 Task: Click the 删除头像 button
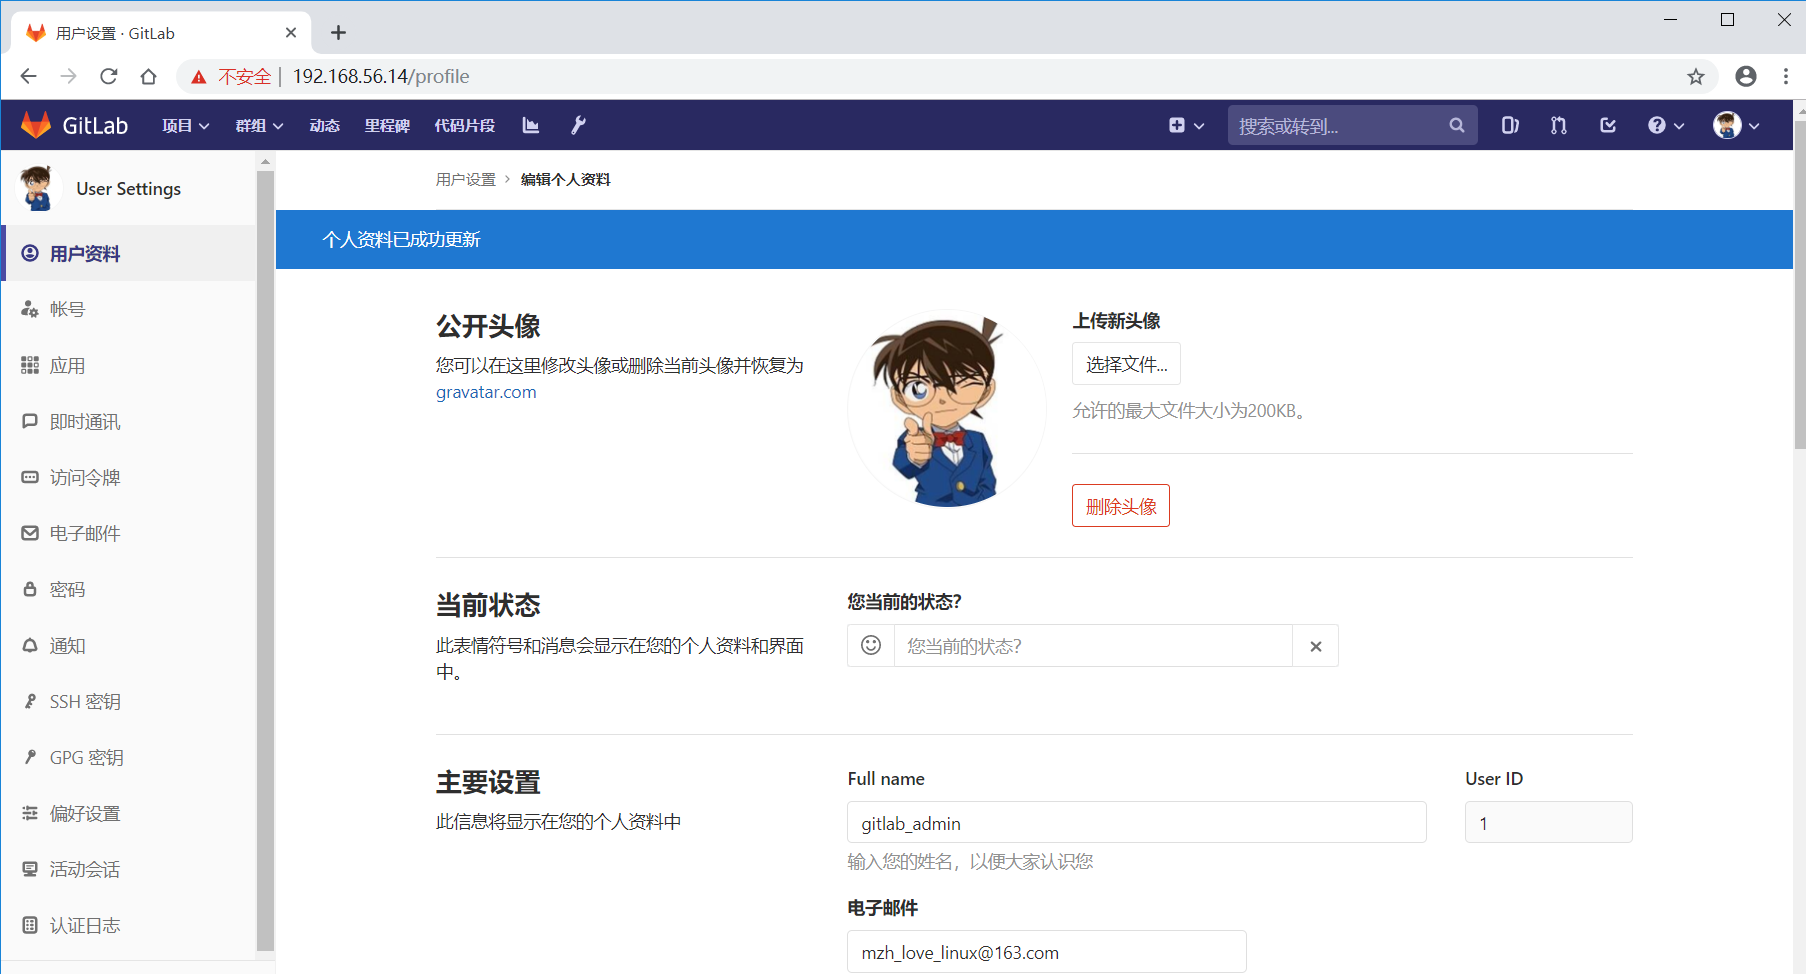1121,506
